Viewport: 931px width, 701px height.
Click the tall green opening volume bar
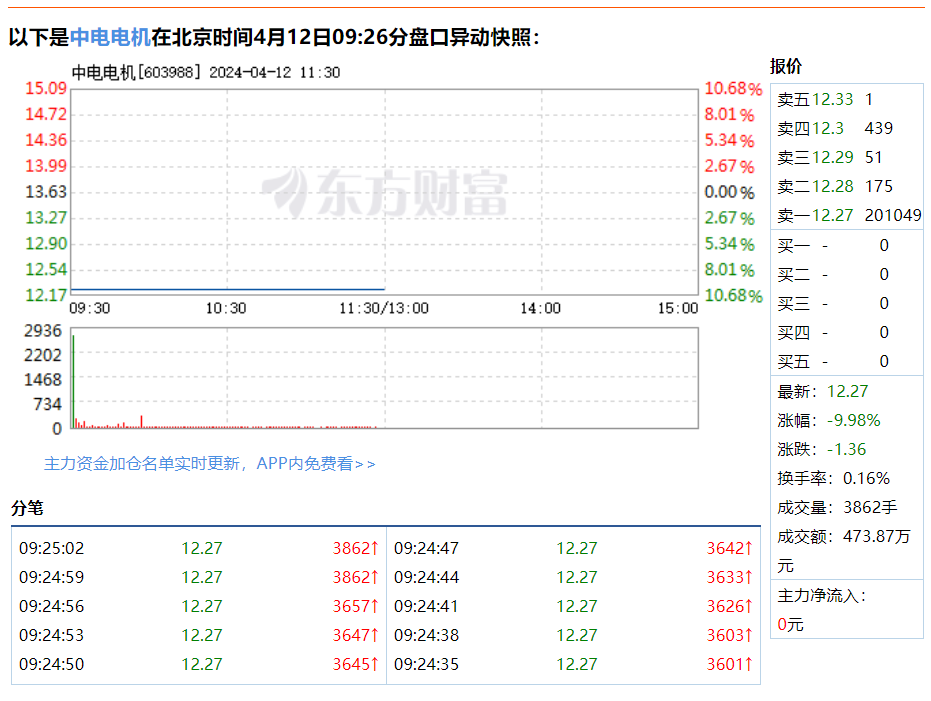tap(73, 382)
